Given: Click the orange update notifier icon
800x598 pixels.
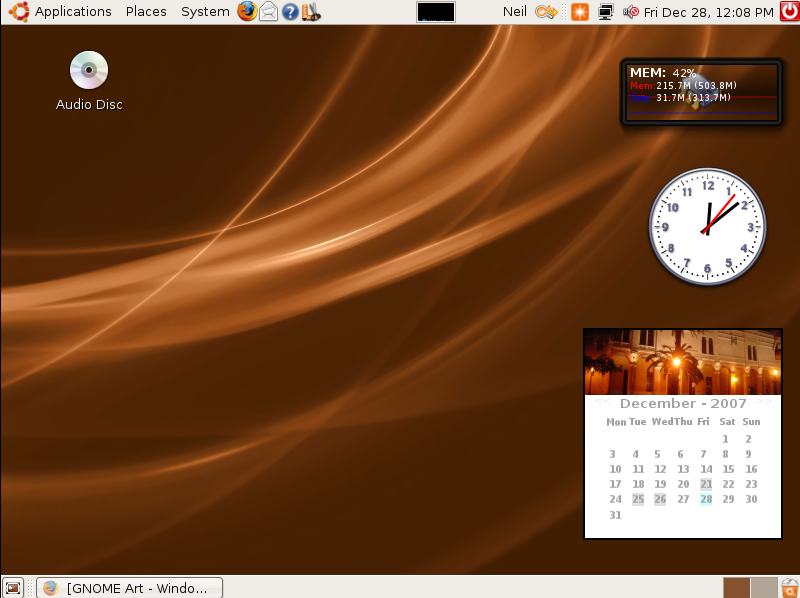Looking at the screenshot, I should click(580, 12).
